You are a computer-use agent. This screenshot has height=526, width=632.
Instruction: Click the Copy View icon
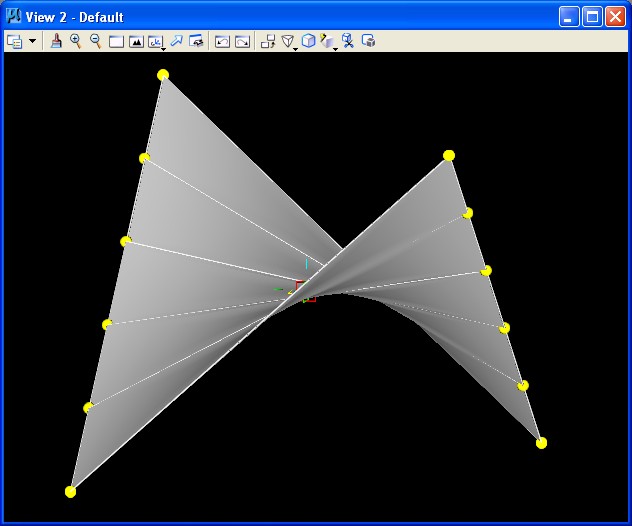(x=268, y=41)
